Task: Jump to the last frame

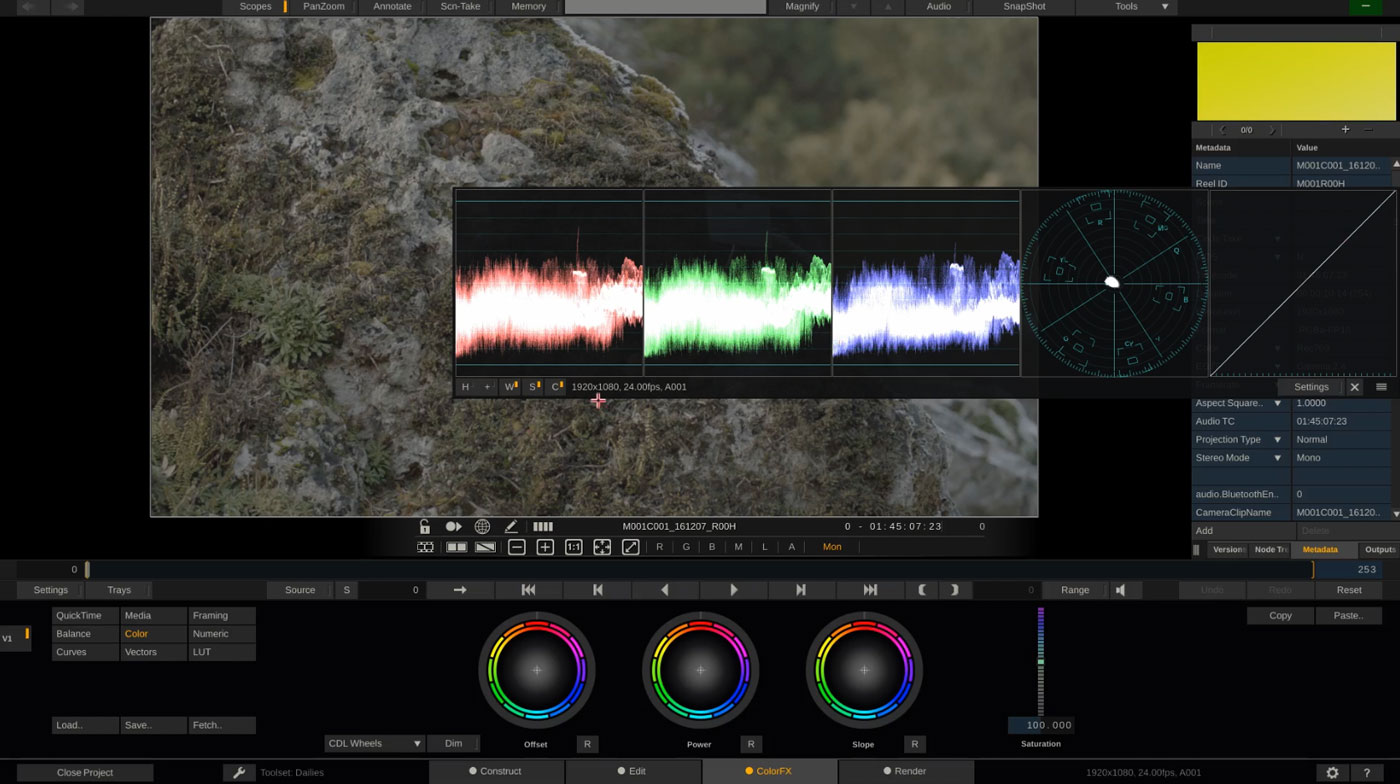Action: [870, 590]
